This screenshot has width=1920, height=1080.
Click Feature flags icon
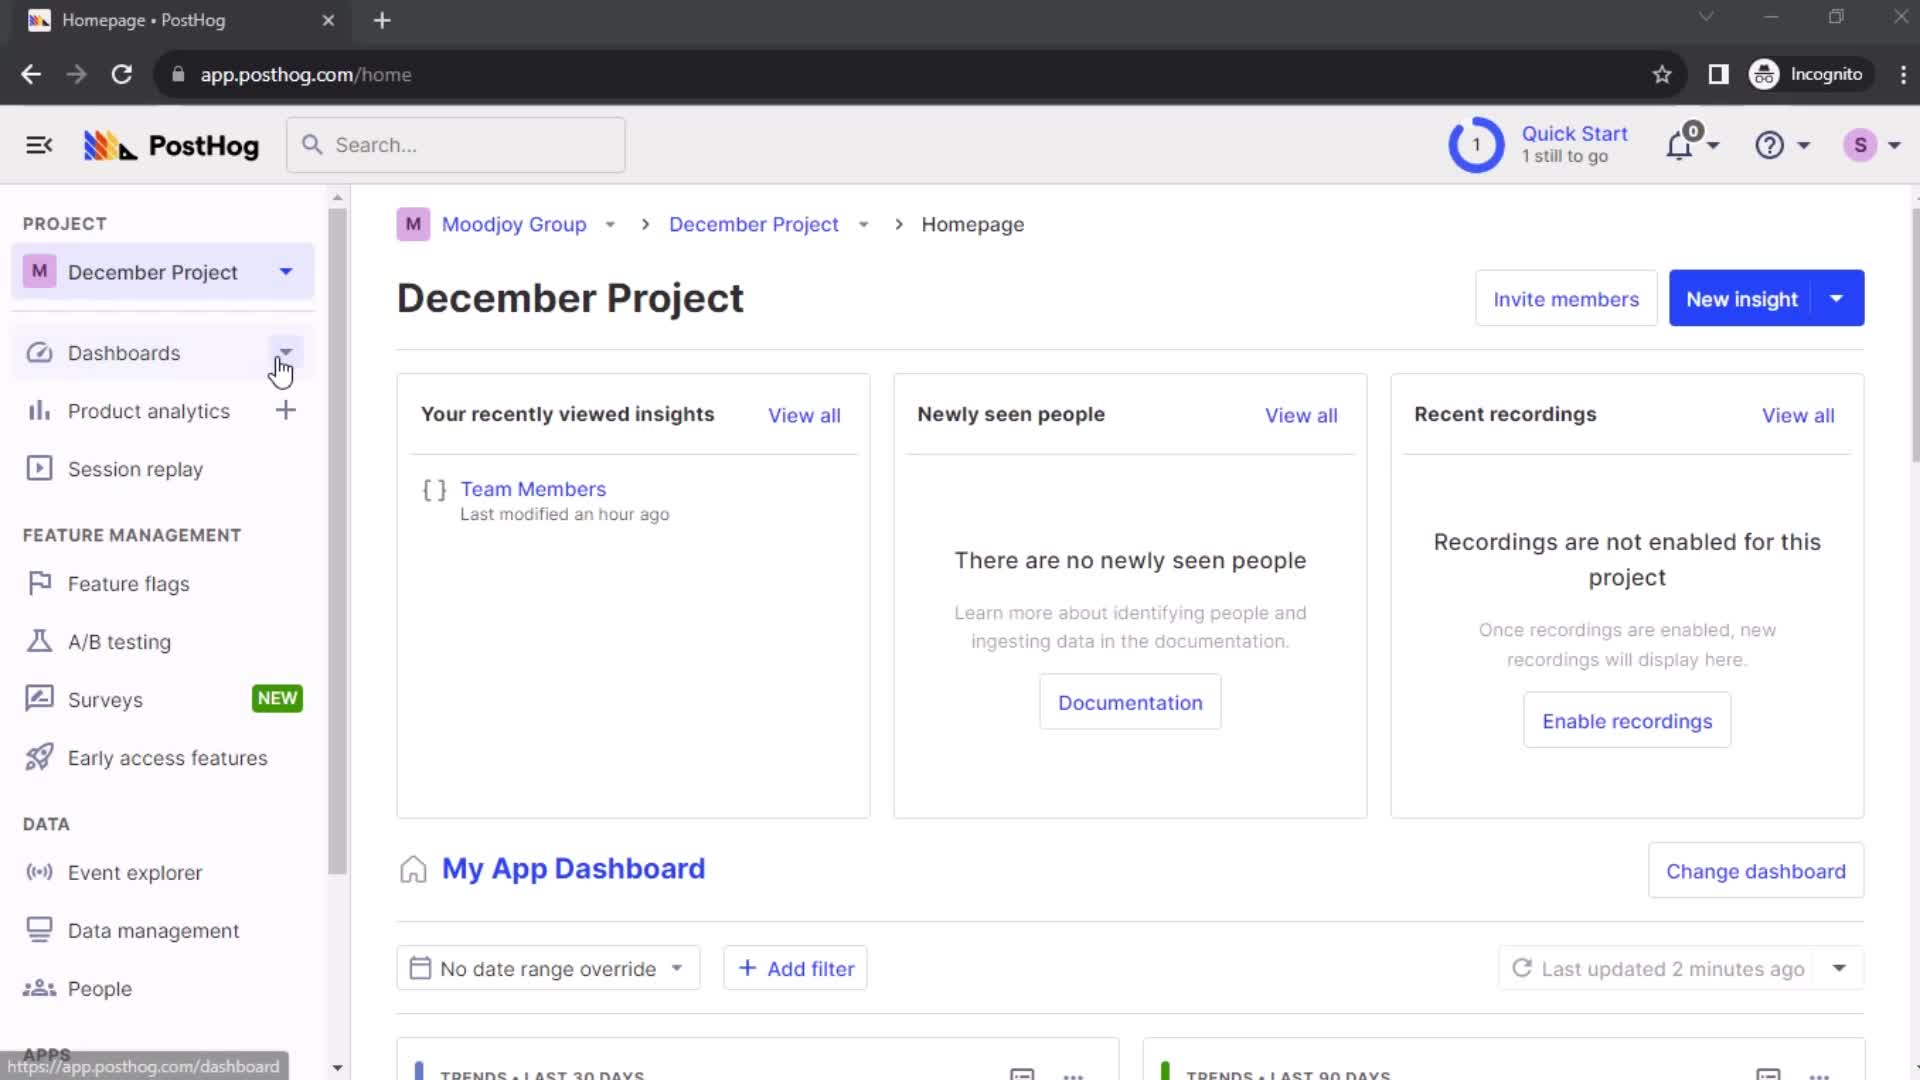point(38,583)
